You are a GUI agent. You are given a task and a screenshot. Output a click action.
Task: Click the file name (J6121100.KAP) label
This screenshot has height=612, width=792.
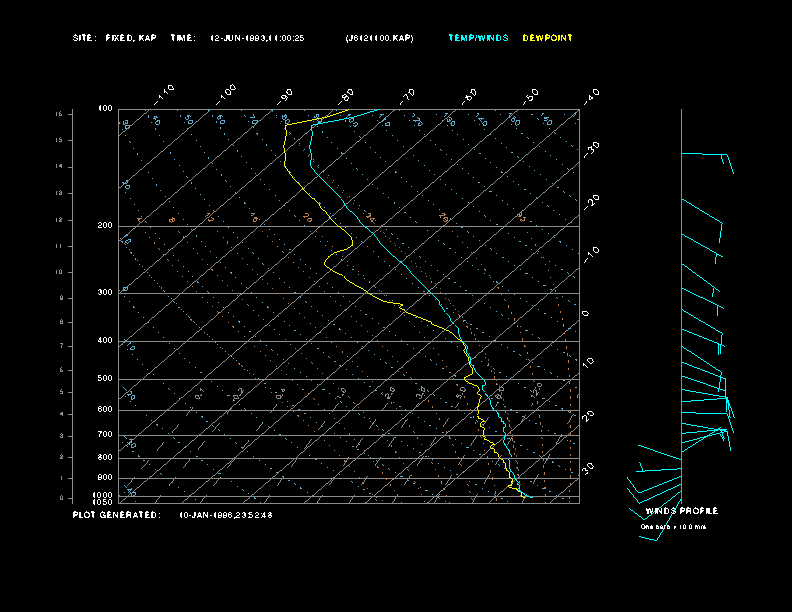click(x=378, y=38)
